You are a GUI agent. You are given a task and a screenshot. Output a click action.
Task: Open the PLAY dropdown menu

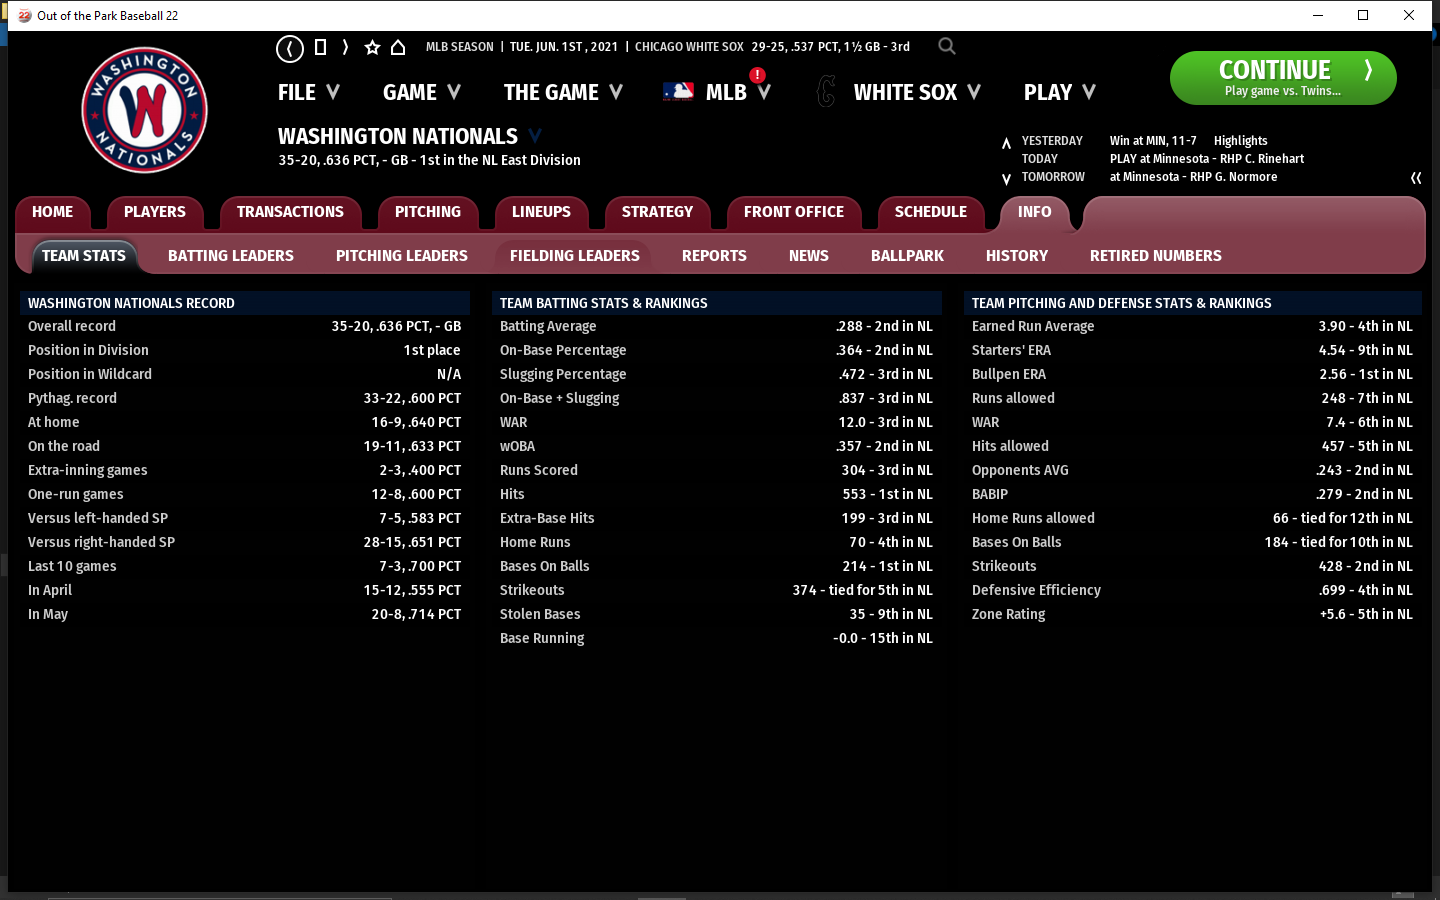point(1059,92)
